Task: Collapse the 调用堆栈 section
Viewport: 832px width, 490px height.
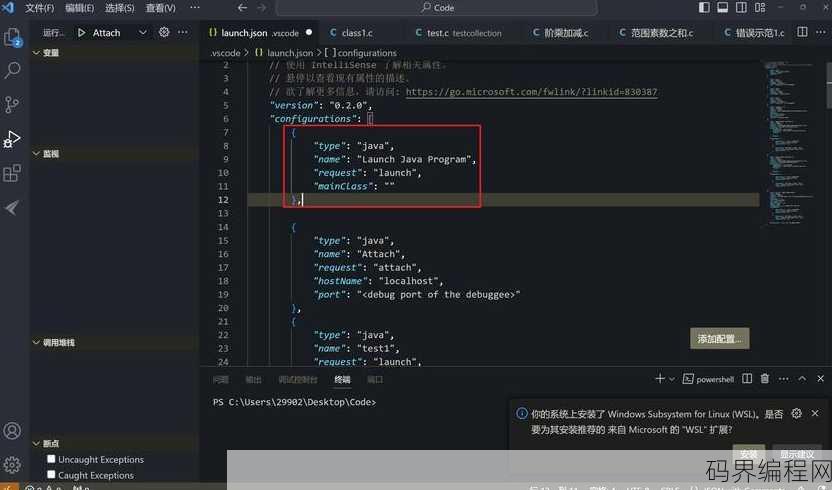Action: pos(37,342)
